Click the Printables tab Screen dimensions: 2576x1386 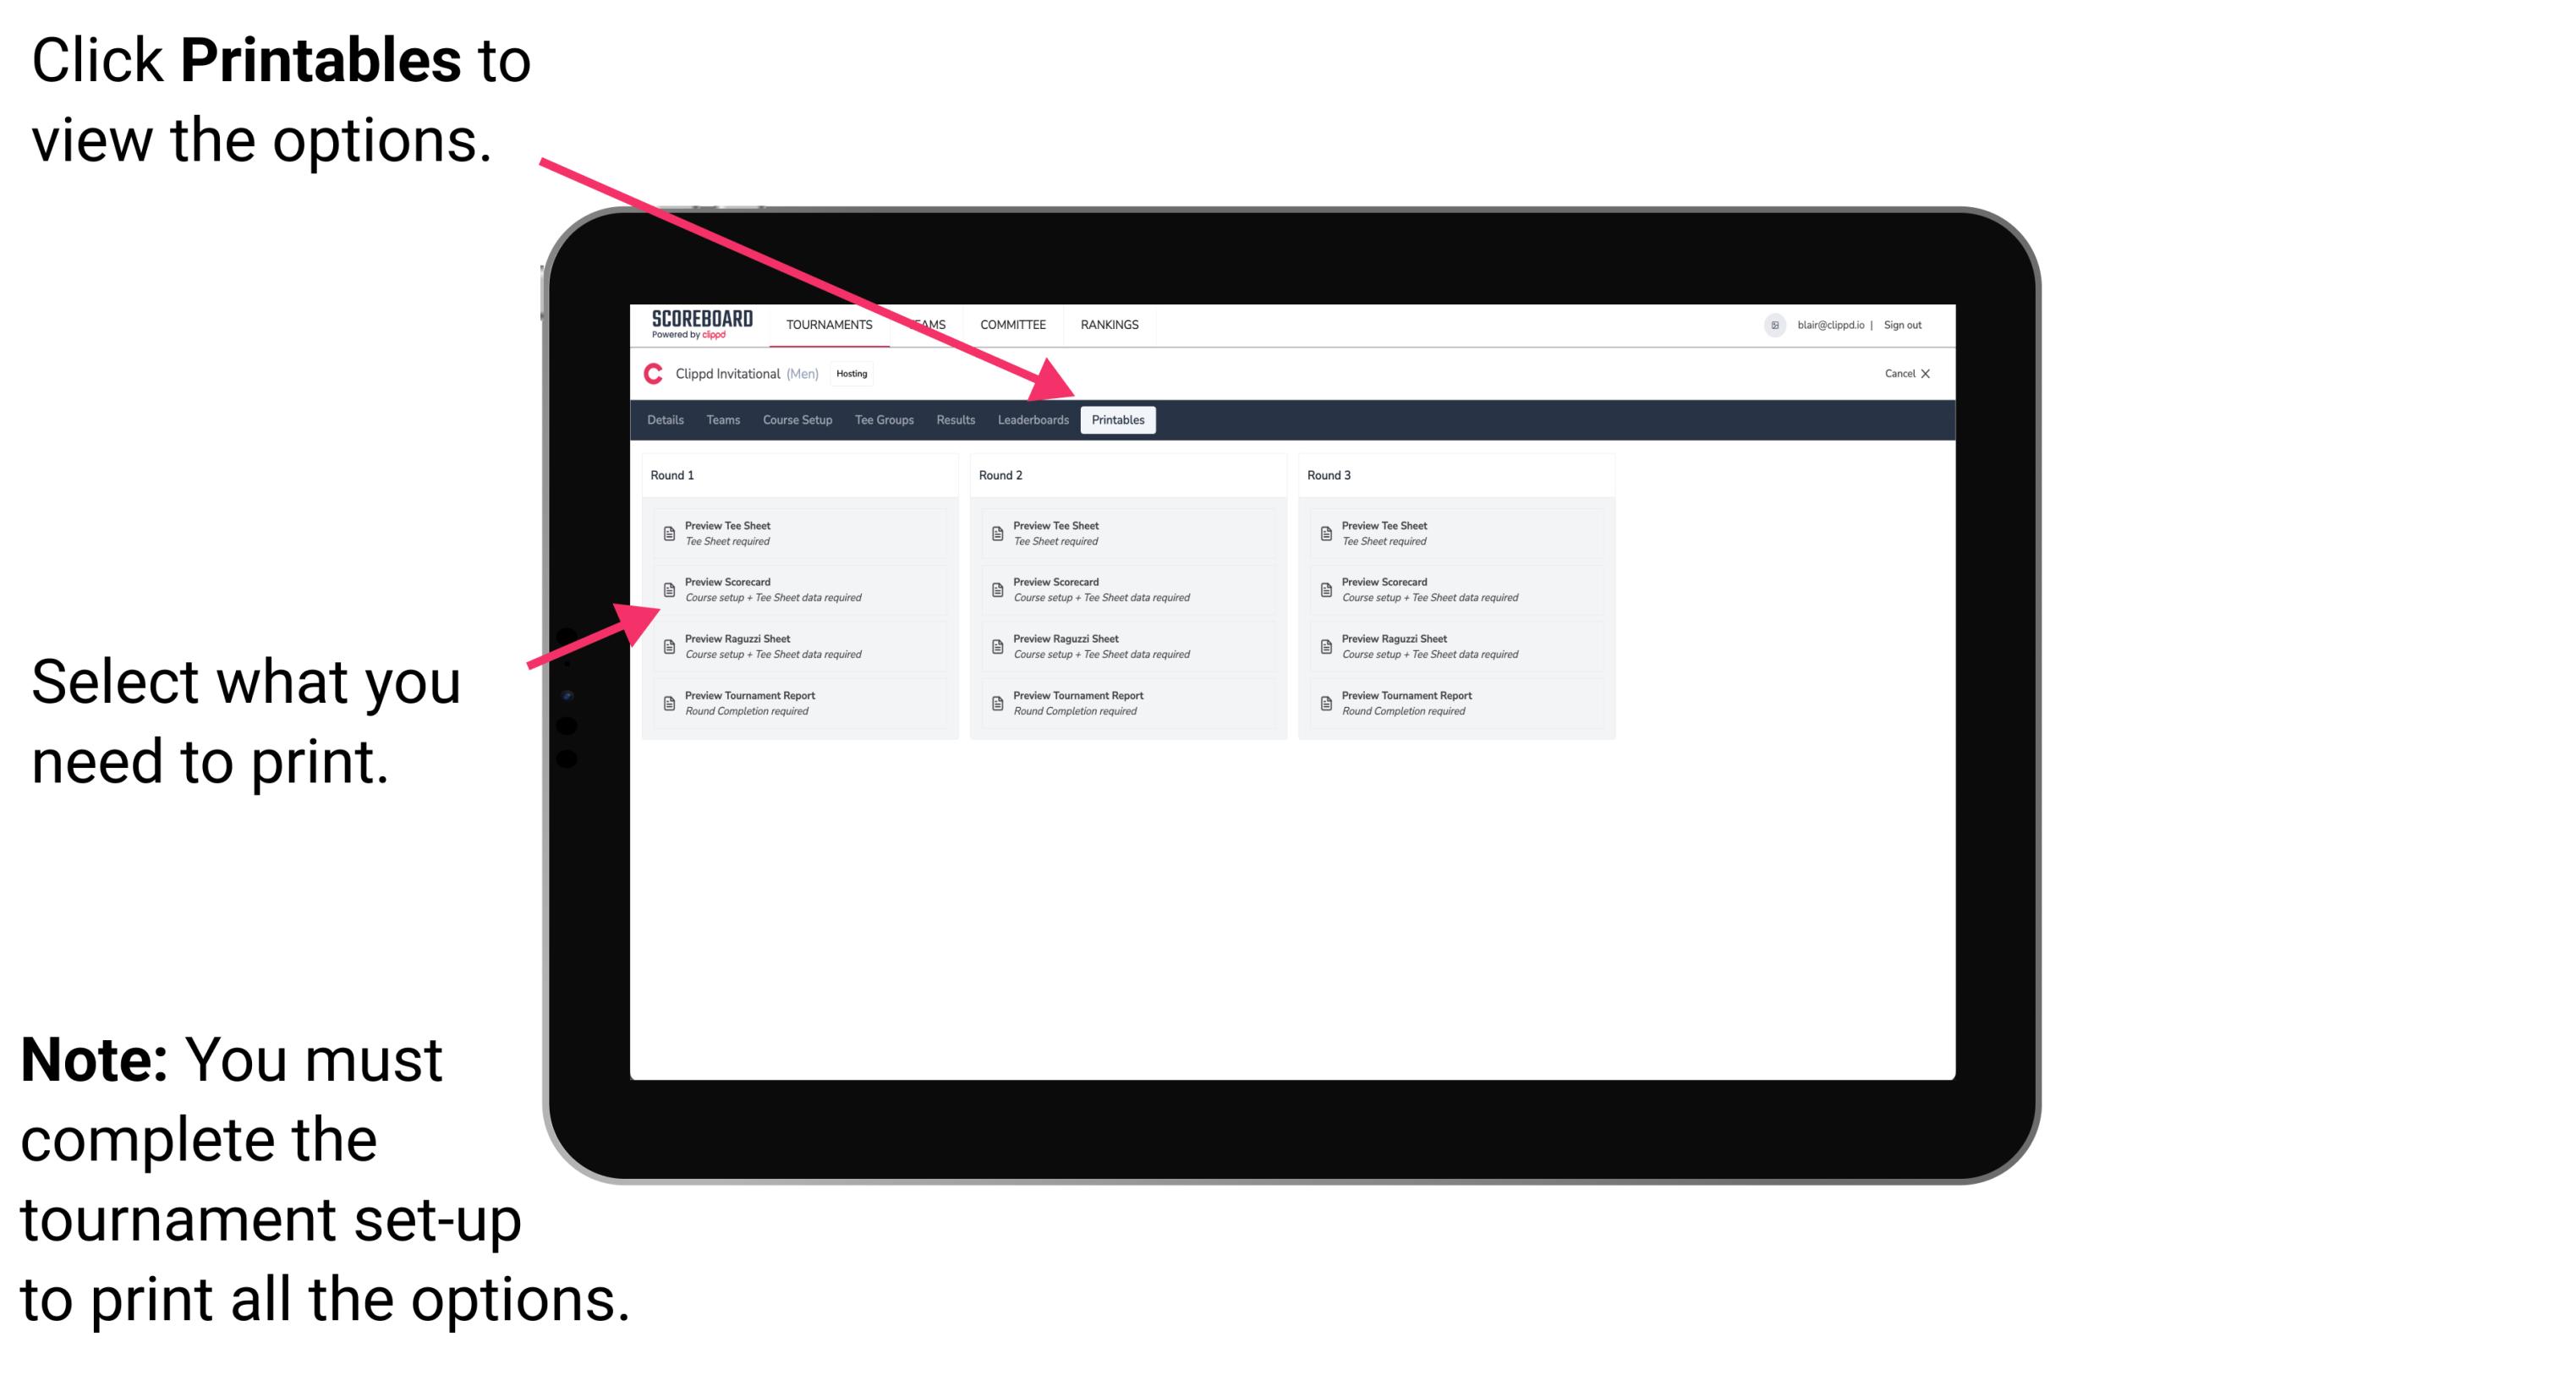click(x=1116, y=420)
